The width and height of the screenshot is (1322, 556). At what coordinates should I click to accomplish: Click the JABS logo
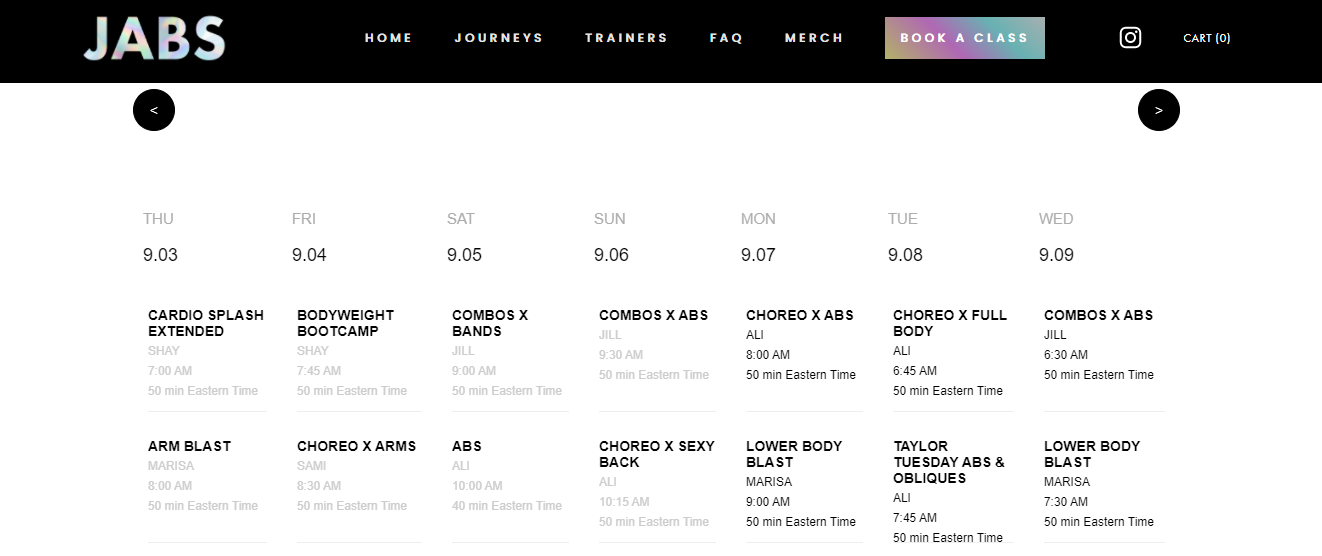click(154, 39)
